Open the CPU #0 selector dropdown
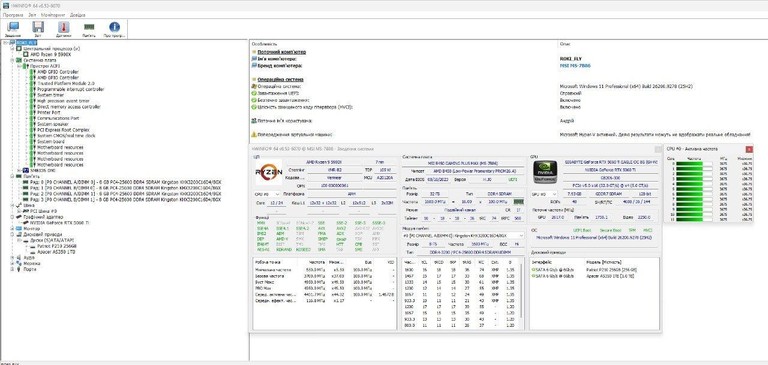The width and height of the screenshot is (768, 365). (x=267, y=195)
